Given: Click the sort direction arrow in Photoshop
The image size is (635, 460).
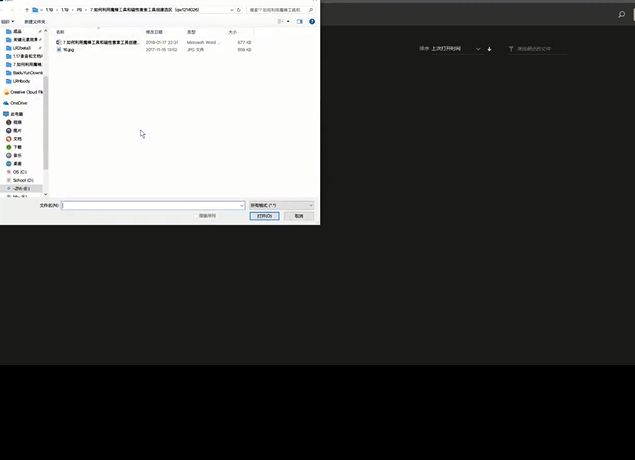Looking at the screenshot, I should tap(489, 49).
